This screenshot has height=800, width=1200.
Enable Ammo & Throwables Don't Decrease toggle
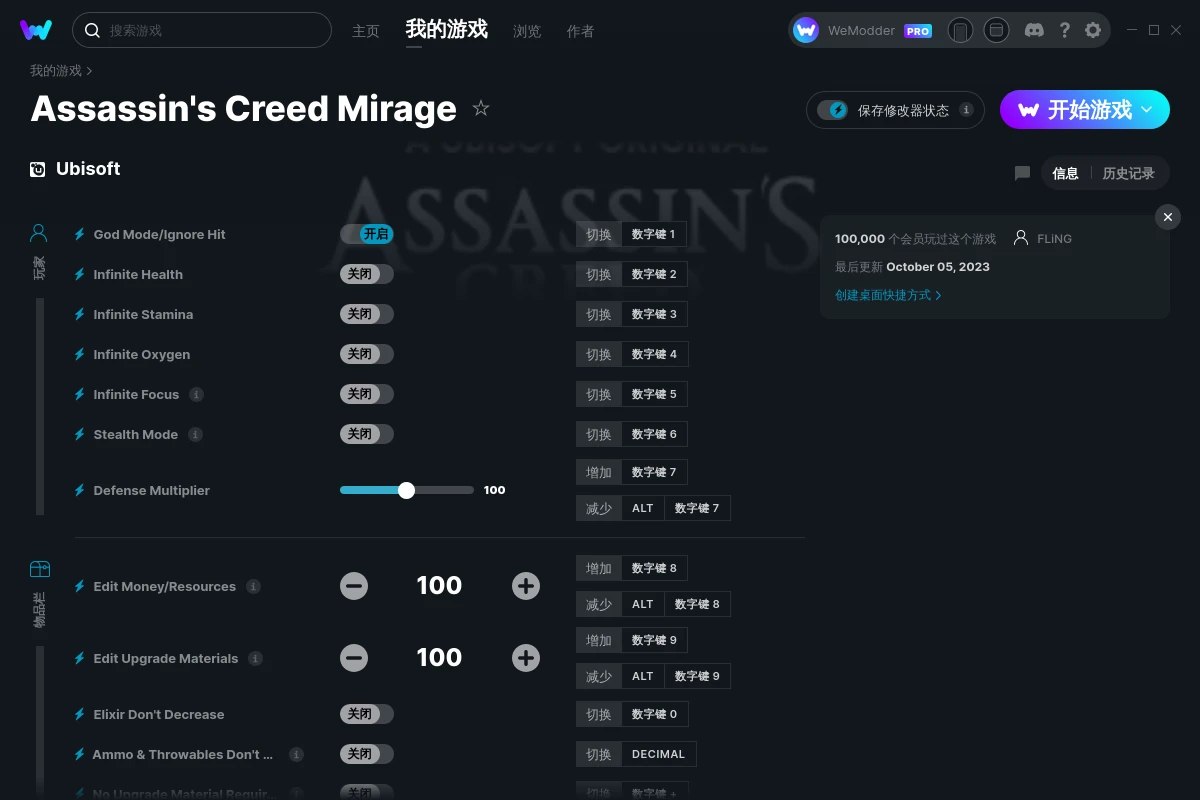pyautogui.click(x=367, y=754)
